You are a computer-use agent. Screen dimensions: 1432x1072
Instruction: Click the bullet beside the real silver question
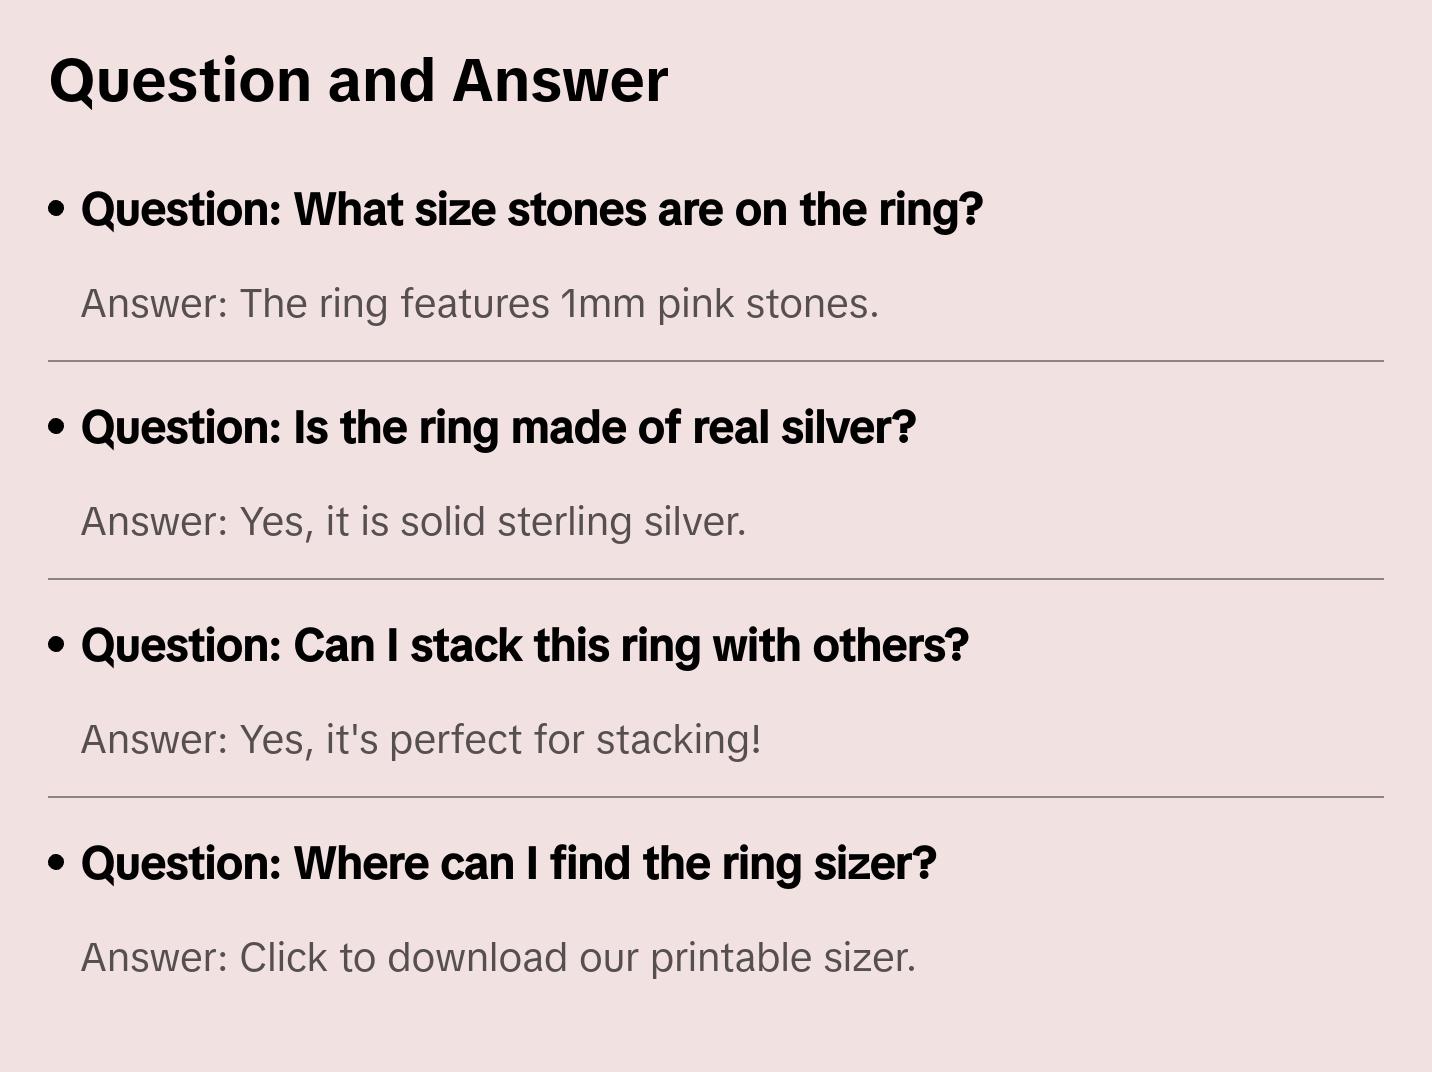click(57, 427)
